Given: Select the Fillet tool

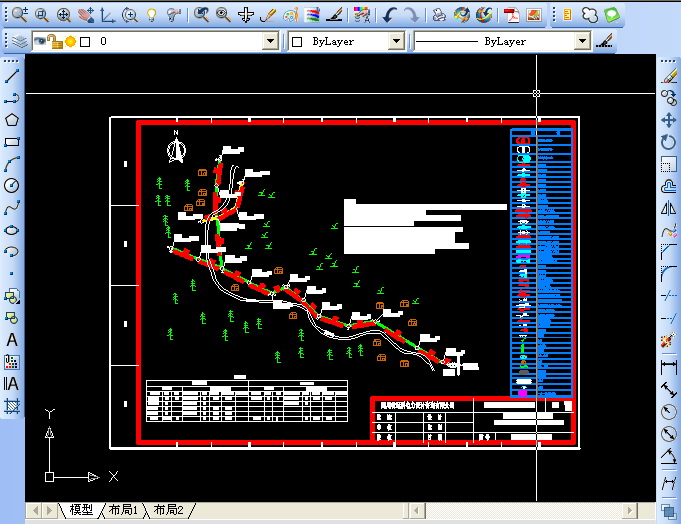Looking at the screenshot, I should pyautogui.click(x=669, y=274).
